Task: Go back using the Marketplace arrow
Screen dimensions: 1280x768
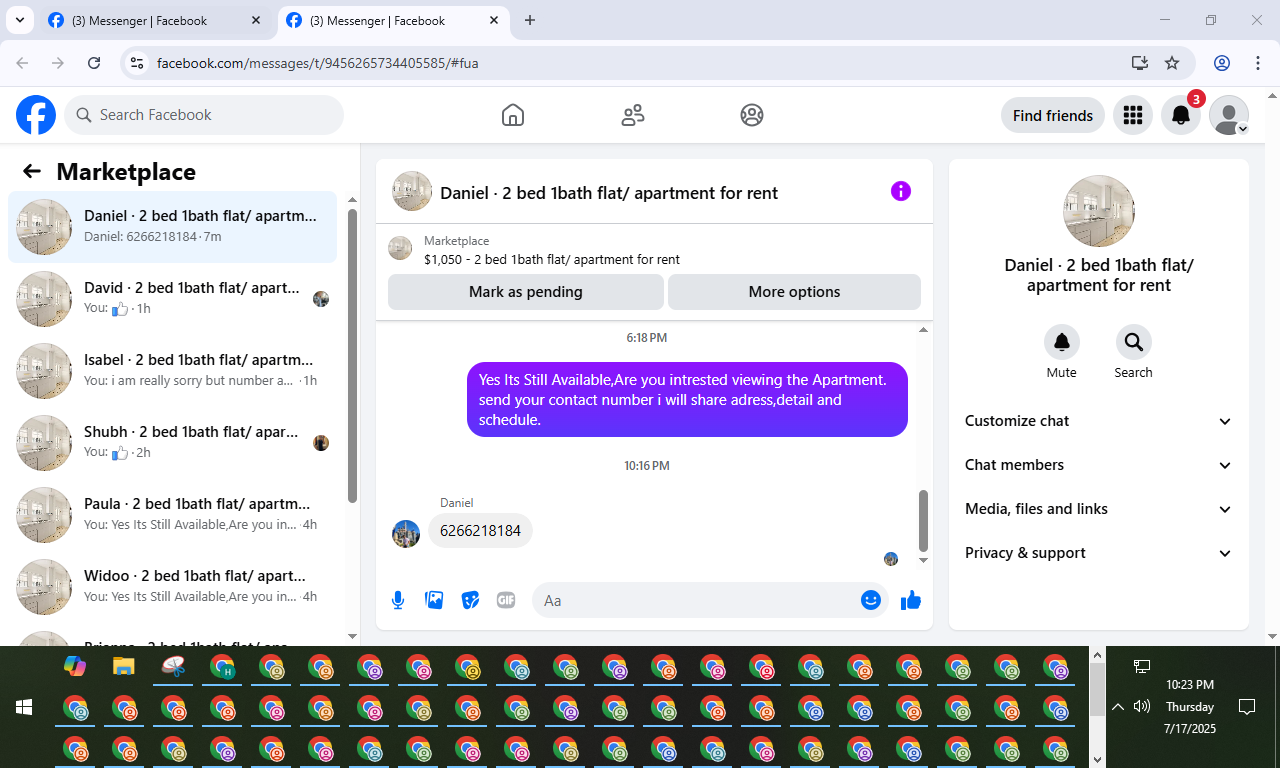Action: pos(32,171)
